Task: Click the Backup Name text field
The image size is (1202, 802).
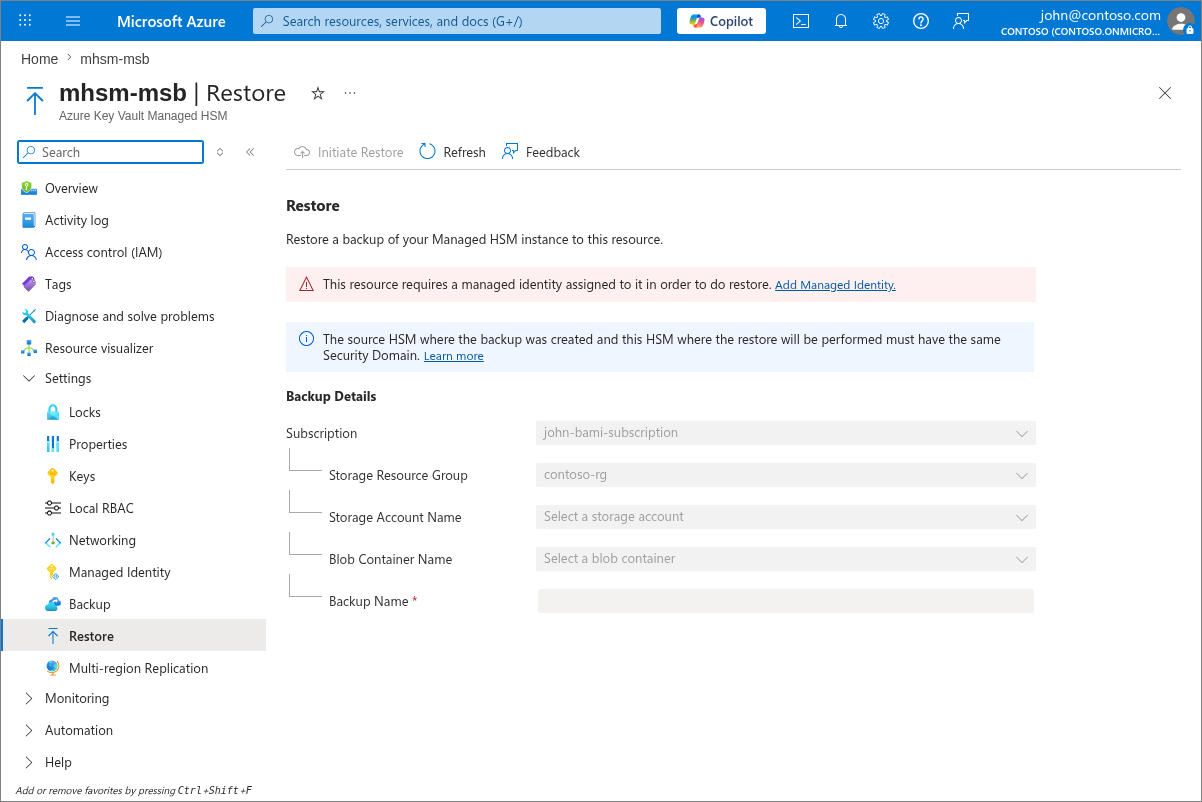Action: click(786, 601)
